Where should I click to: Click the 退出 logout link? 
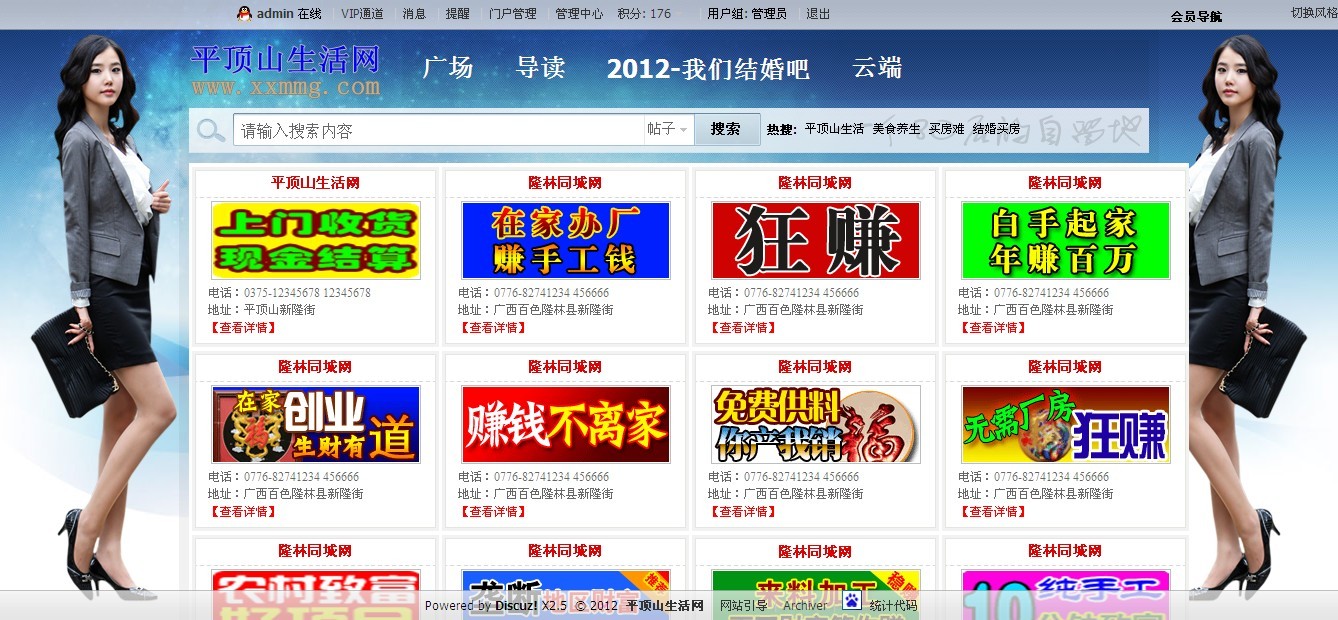pos(818,14)
